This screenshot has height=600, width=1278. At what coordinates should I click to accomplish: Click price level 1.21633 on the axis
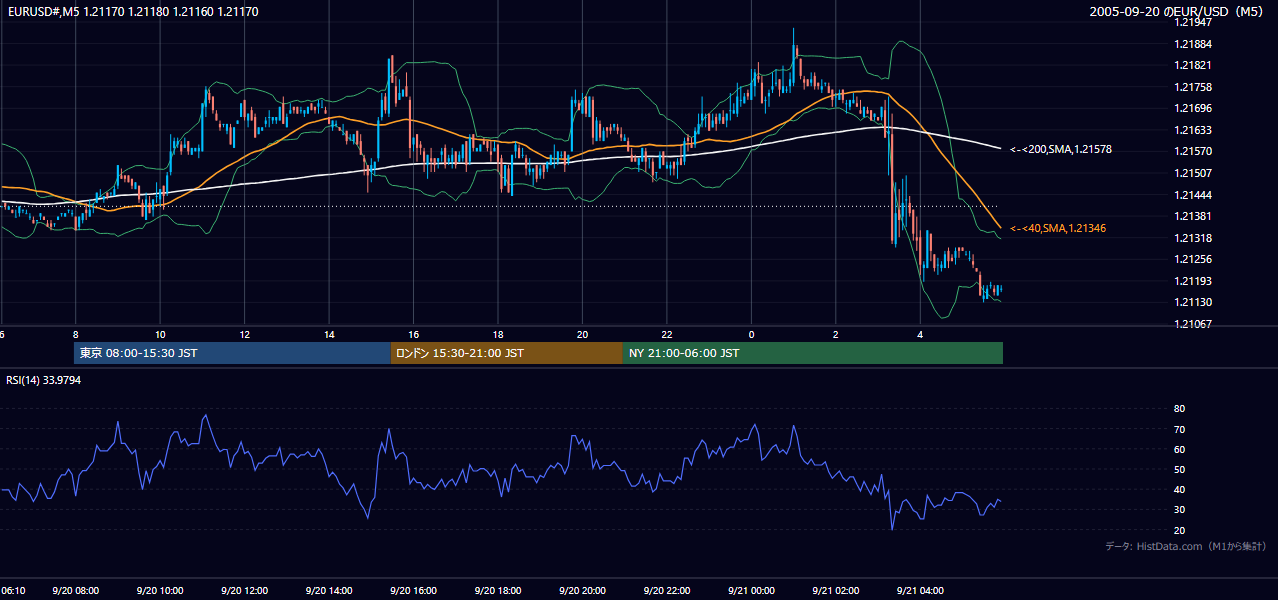point(1191,130)
